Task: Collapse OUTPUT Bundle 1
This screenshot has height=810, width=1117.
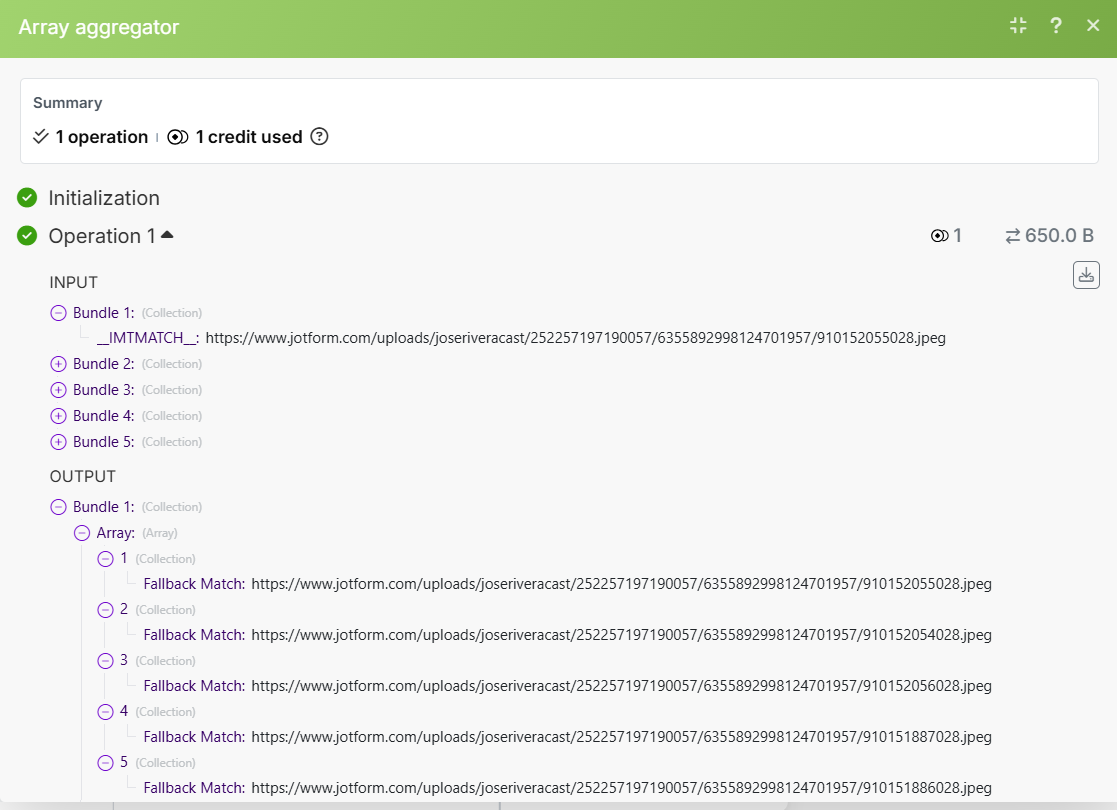Action: pyautogui.click(x=58, y=507)
